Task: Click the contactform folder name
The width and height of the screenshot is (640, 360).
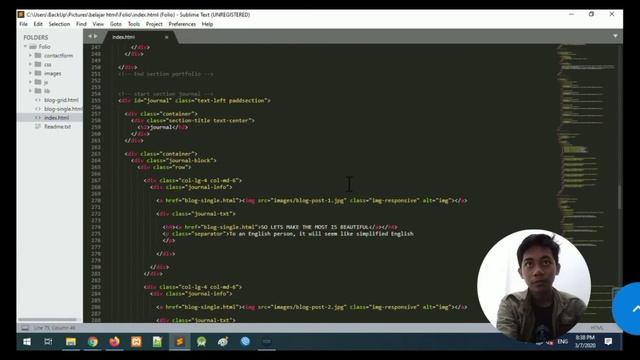Action: [x=58, y=56]
